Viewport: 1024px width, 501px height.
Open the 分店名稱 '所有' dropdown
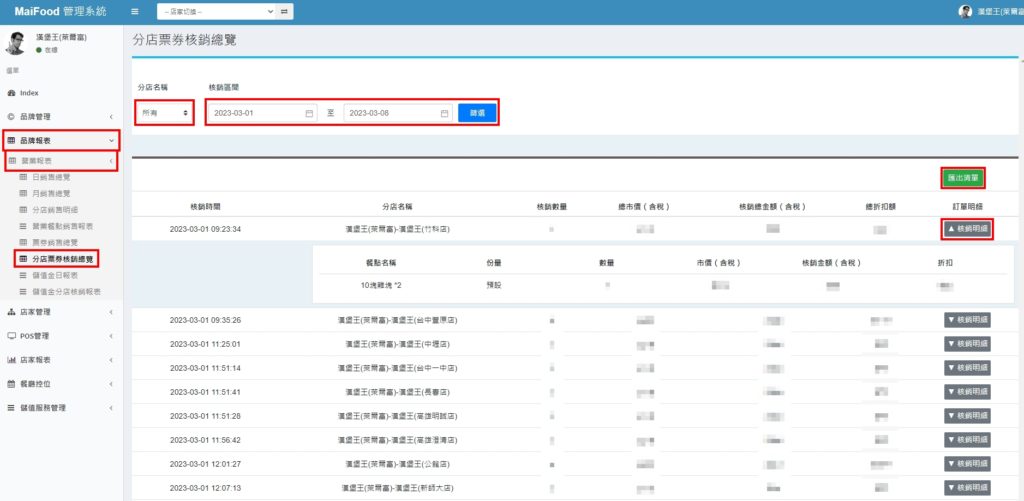point(164,113)
